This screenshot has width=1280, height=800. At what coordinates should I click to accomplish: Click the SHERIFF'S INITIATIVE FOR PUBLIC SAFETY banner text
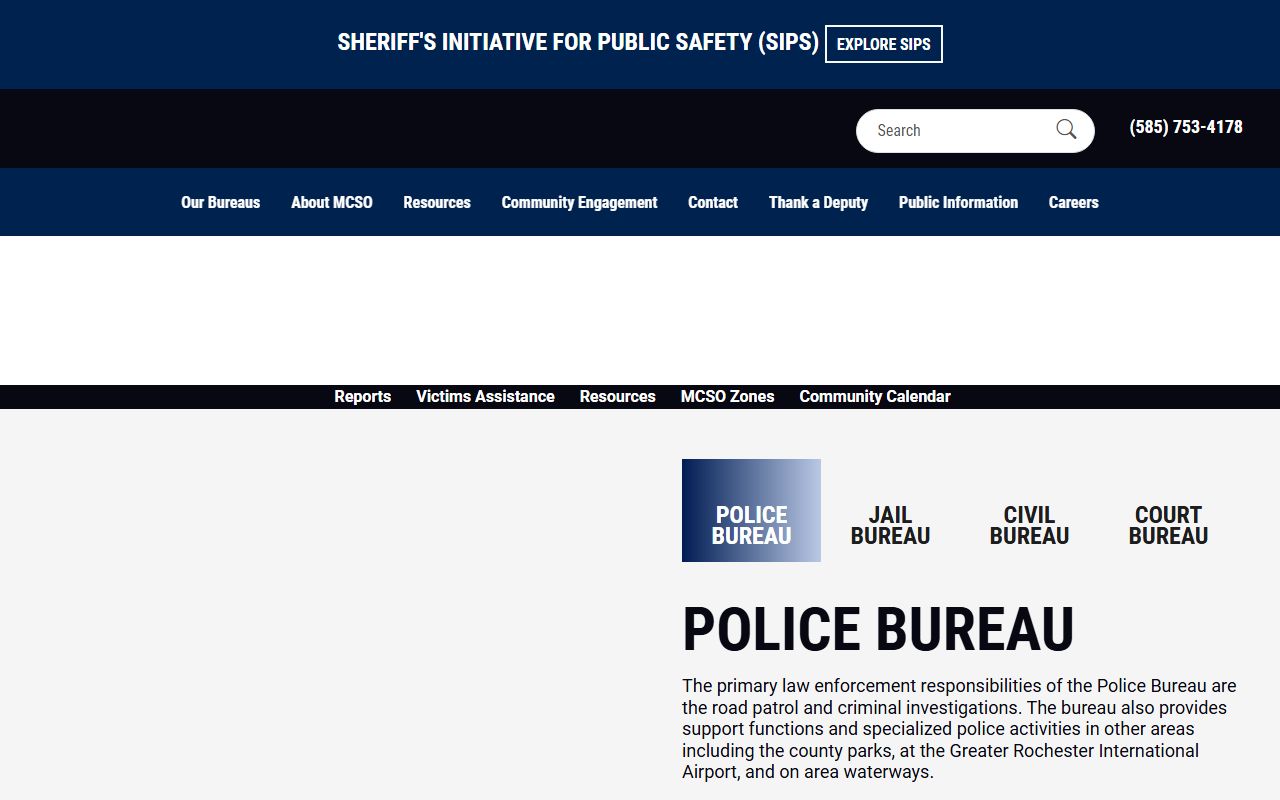tap(578, 43)
